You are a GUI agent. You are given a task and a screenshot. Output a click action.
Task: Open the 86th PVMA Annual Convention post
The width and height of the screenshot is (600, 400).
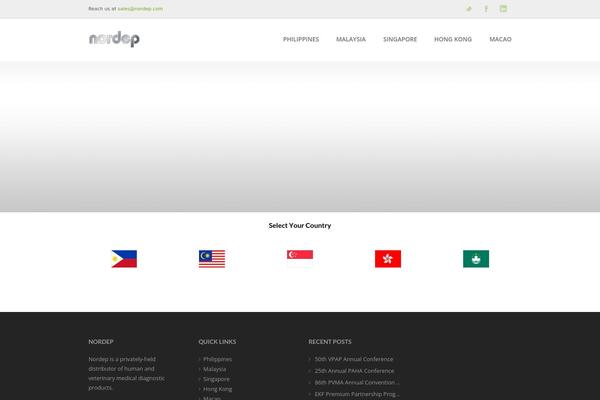click(357, 382)
